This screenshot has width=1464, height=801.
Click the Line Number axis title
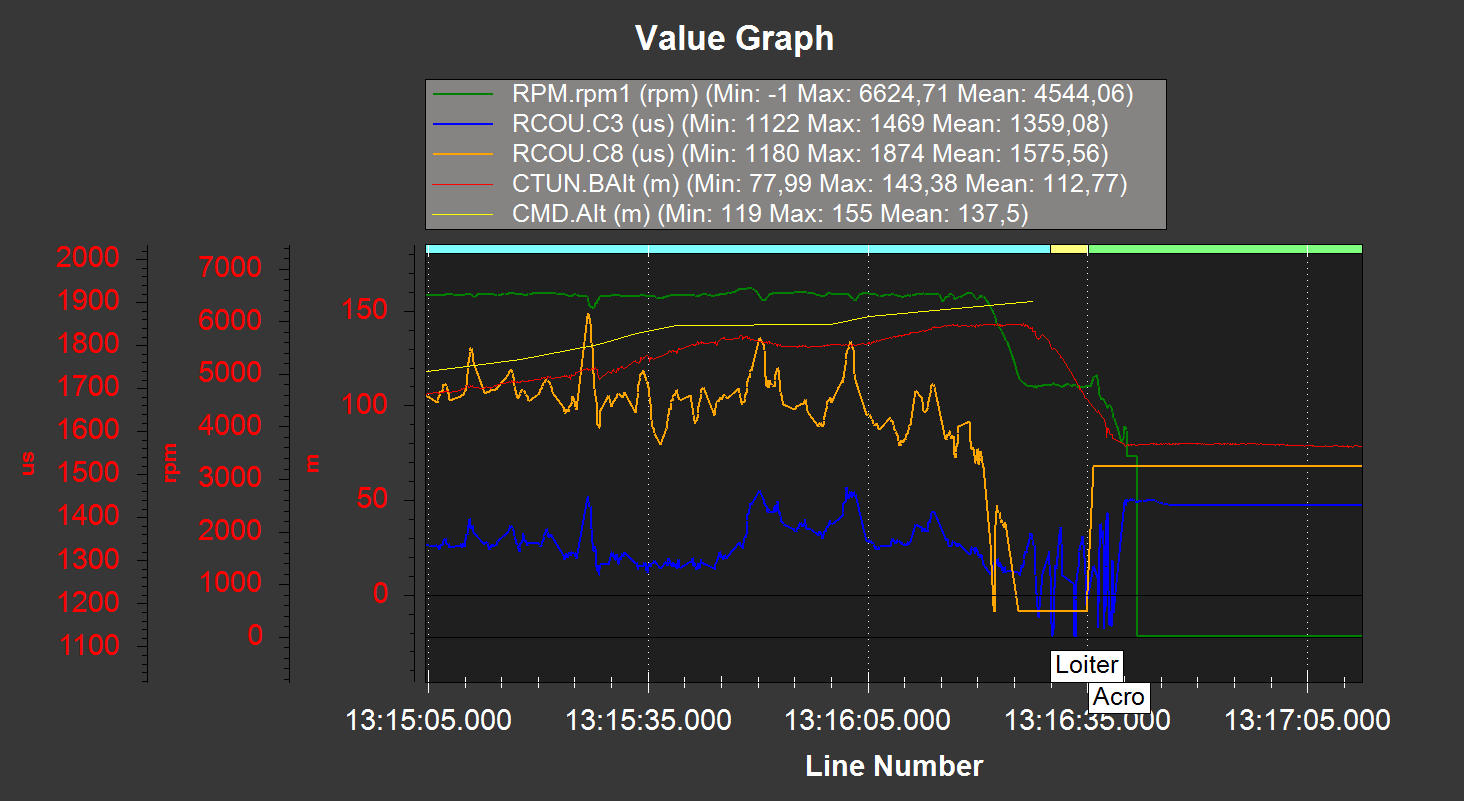(x=894, y=766)
